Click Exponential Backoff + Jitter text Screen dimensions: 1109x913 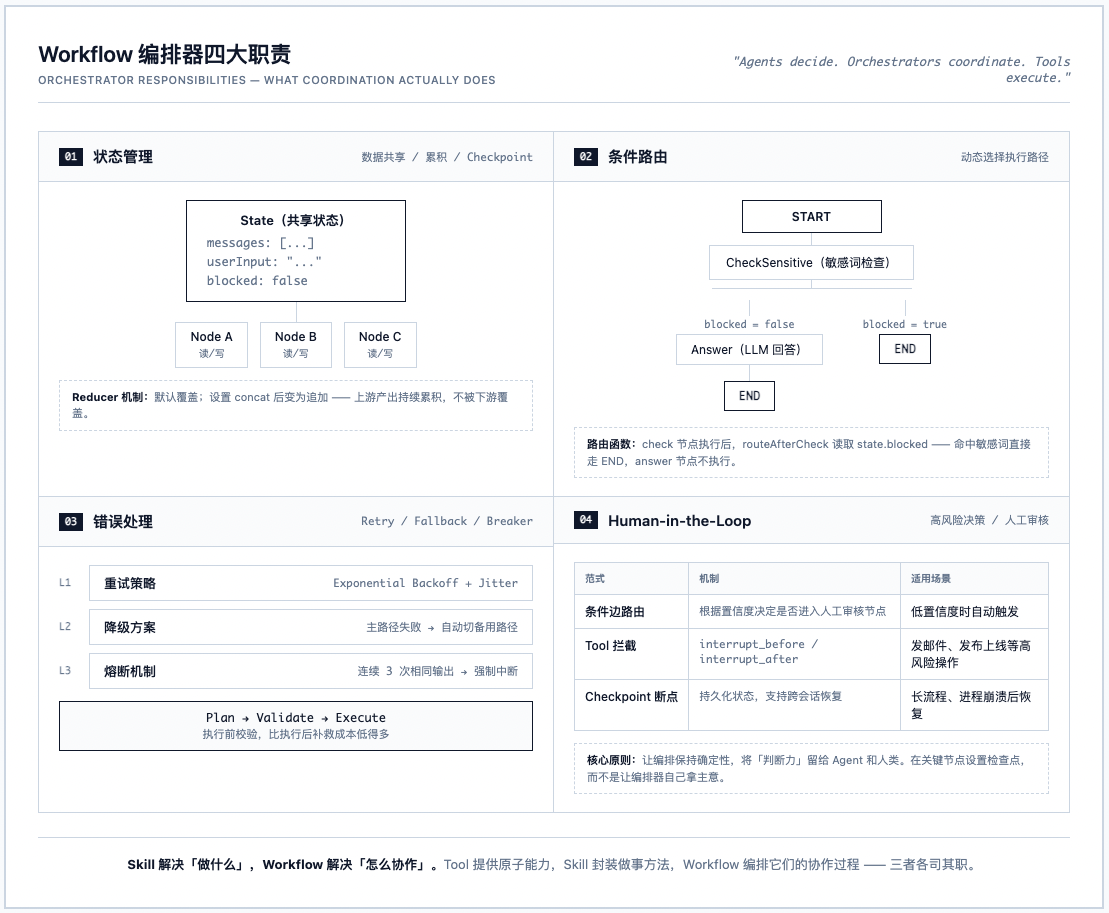coord(425,583)
